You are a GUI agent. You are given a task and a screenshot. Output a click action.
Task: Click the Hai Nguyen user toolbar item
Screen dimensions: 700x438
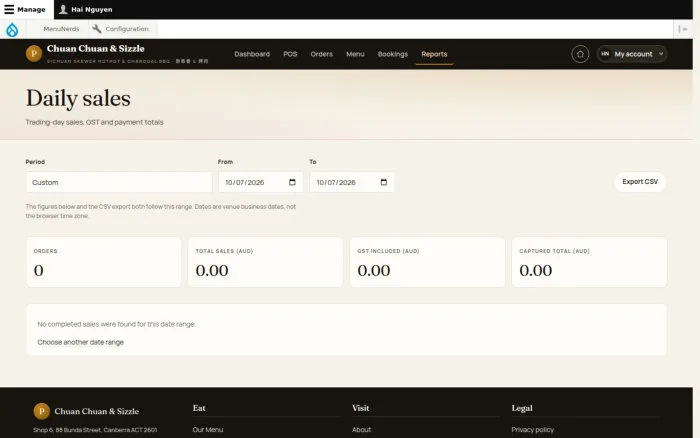[x=86, y=9]
